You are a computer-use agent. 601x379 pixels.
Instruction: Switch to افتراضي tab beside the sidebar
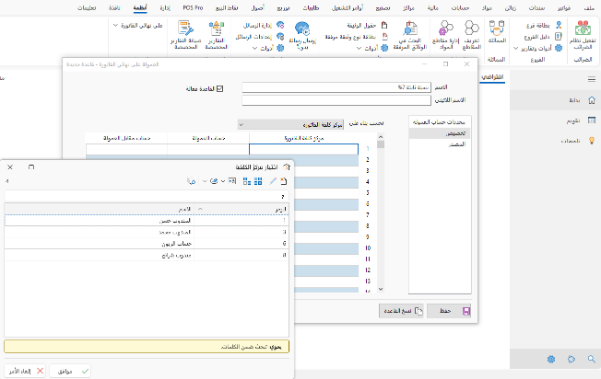click(492, 77)
